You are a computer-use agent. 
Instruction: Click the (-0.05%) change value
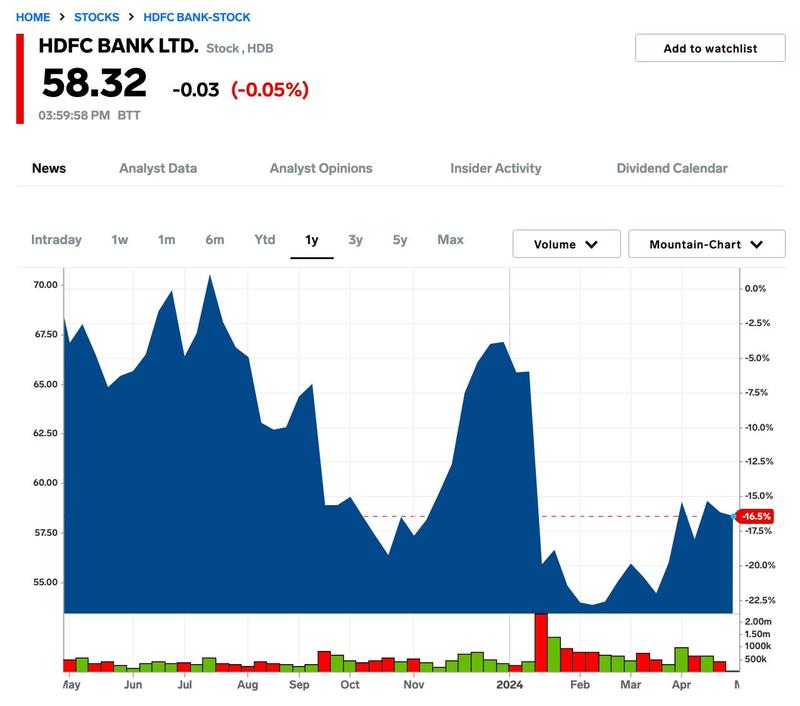[270, 90]
